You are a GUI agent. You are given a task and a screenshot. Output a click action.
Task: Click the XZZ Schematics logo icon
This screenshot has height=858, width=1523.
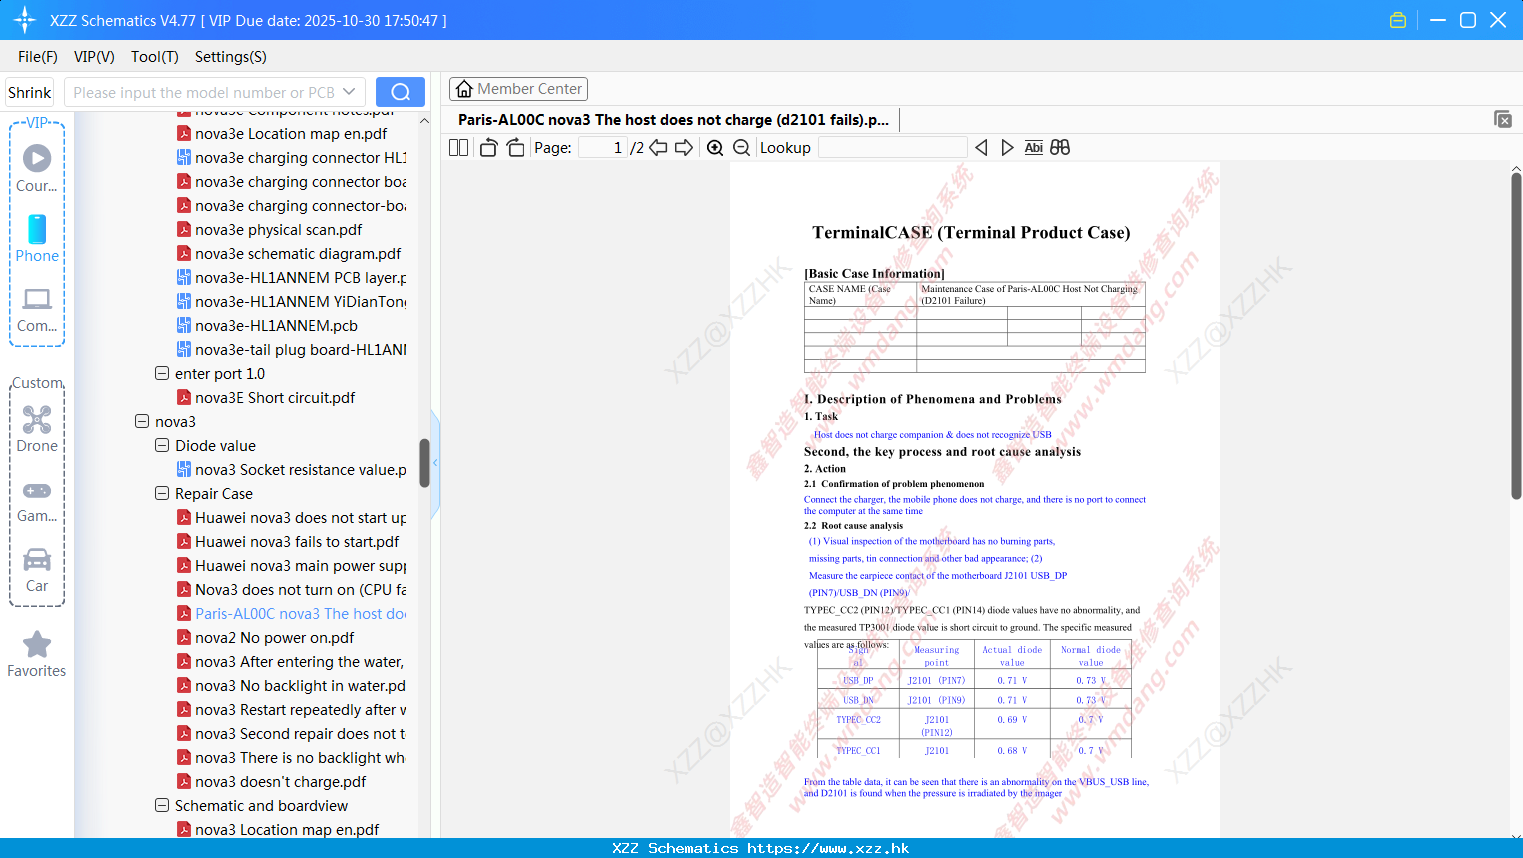pyautogui.click(x=25, y=20)
